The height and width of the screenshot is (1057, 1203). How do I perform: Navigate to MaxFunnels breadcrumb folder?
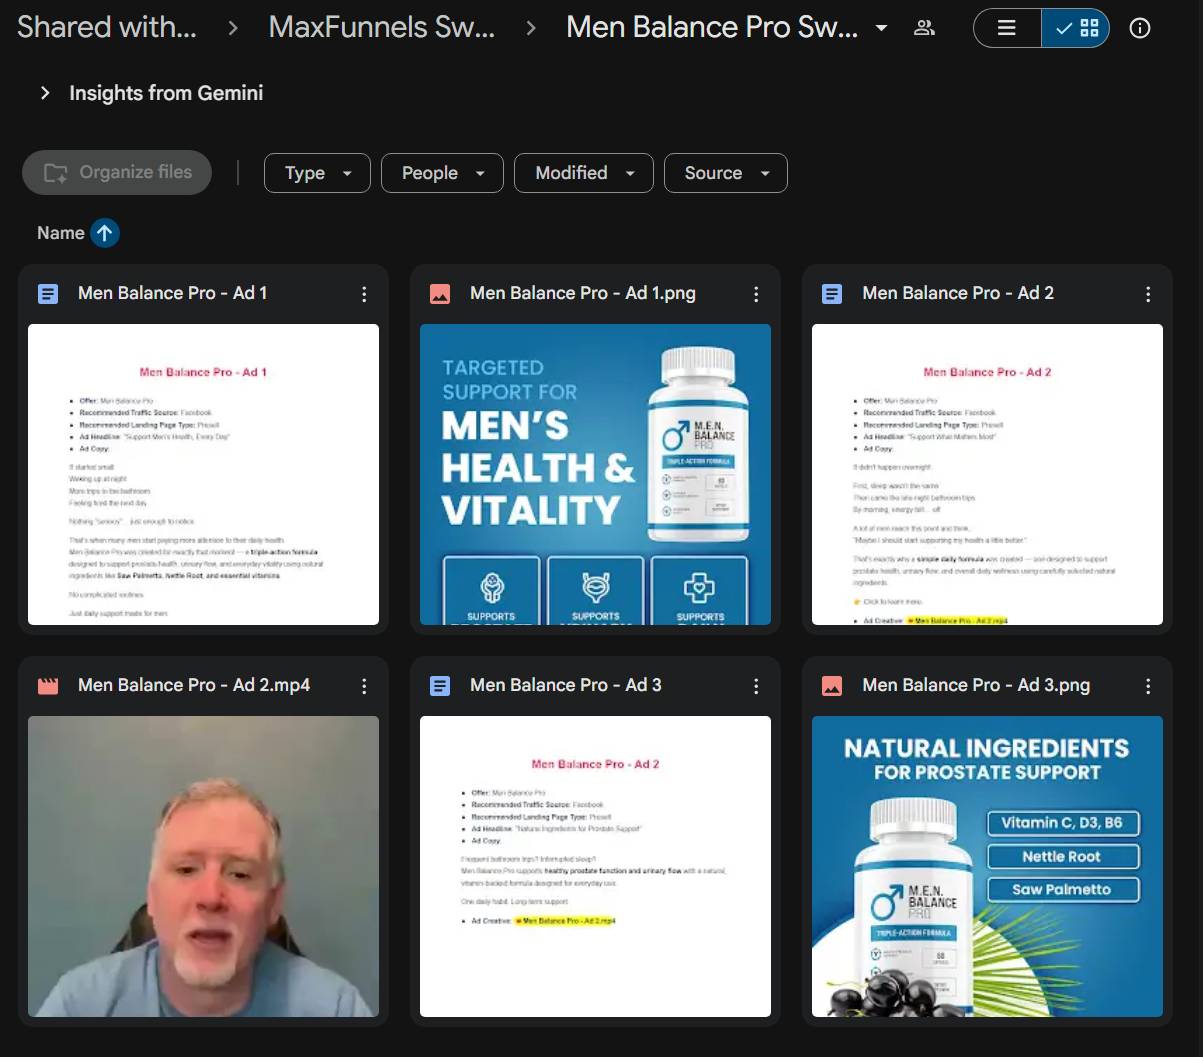click(x=381, y=28)
